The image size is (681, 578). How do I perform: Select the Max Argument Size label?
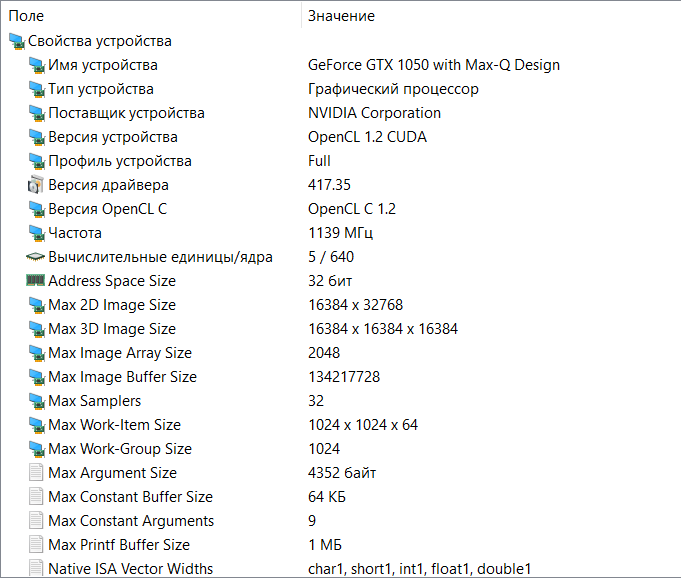tap(112, 473)
